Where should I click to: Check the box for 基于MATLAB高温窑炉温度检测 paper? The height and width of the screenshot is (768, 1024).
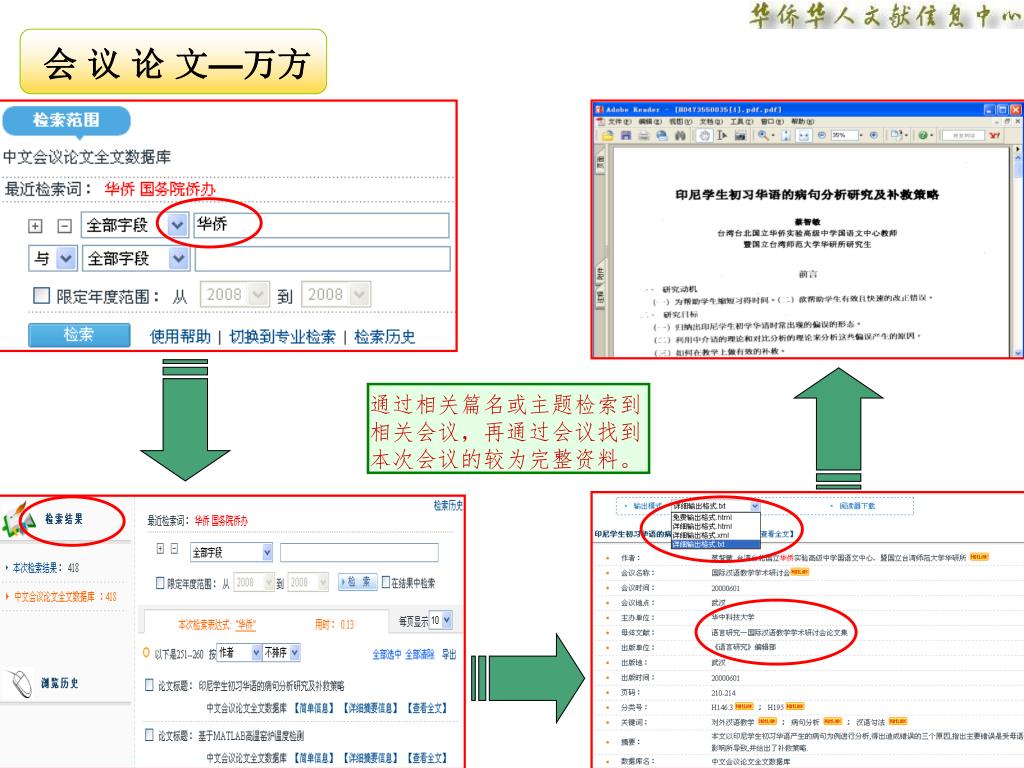(x=149, y=735)
